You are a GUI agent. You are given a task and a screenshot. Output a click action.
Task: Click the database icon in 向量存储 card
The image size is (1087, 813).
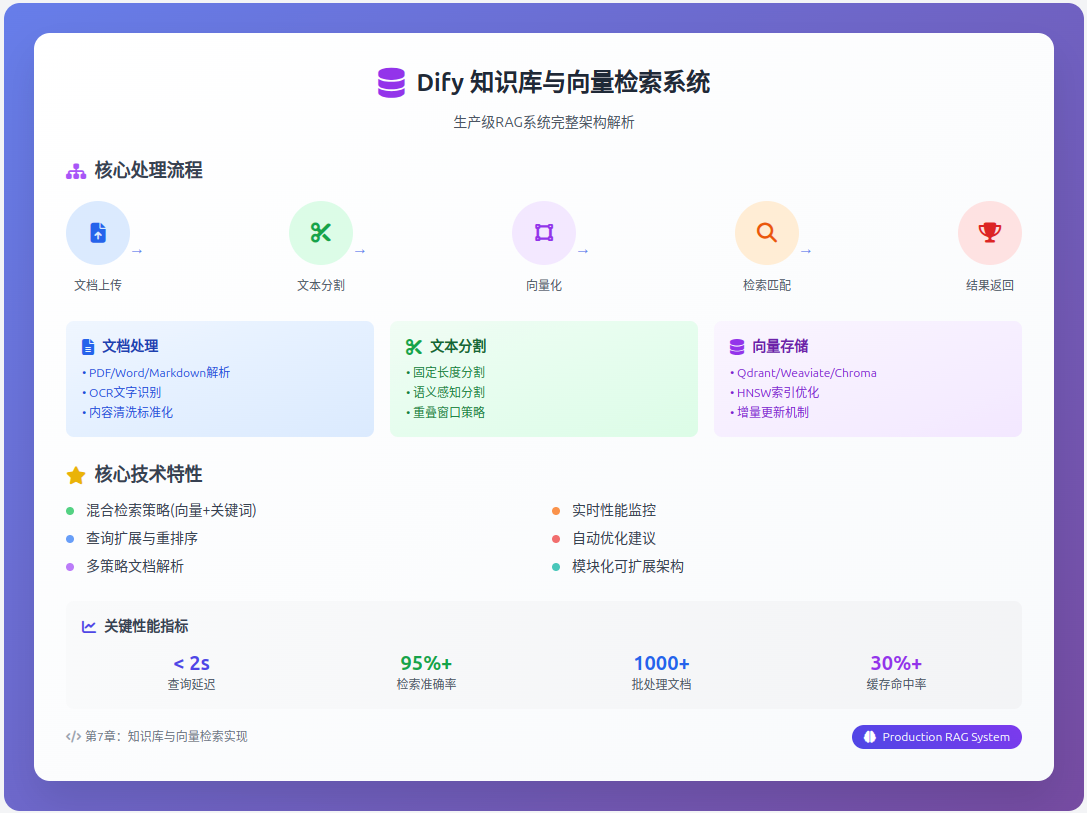point(737,347)
